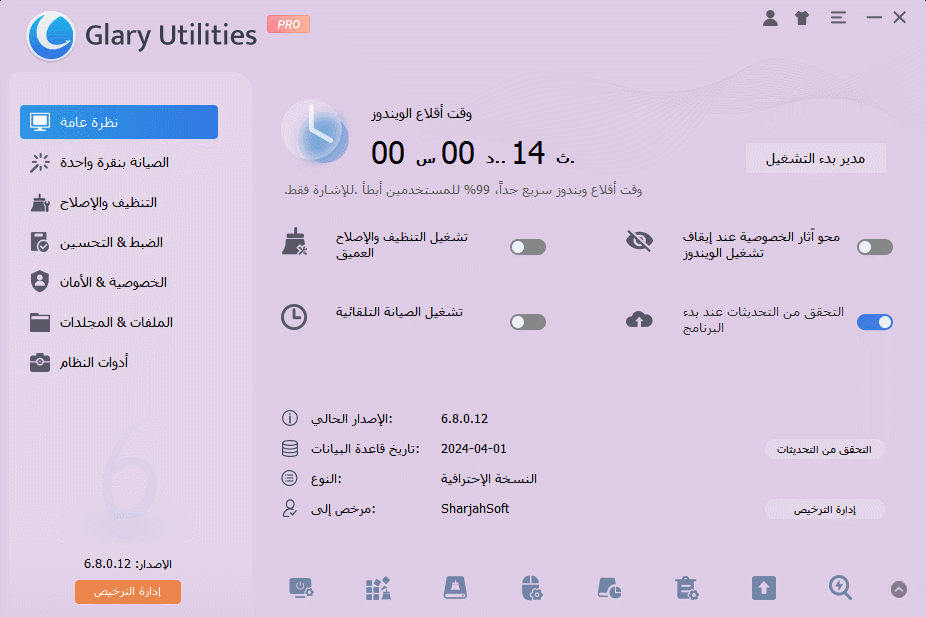This screenshot has width=926, height=617.
Task: Click the info icon beside current version
Action: click(289, 419)
